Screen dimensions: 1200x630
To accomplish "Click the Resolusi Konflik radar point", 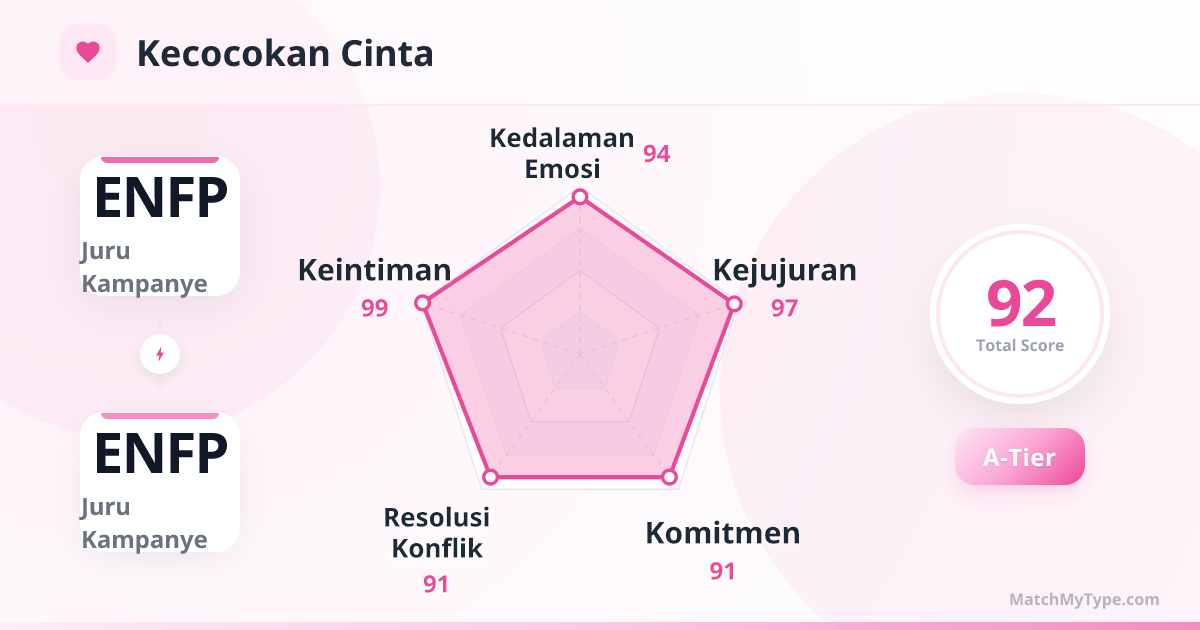I will 490,477.
